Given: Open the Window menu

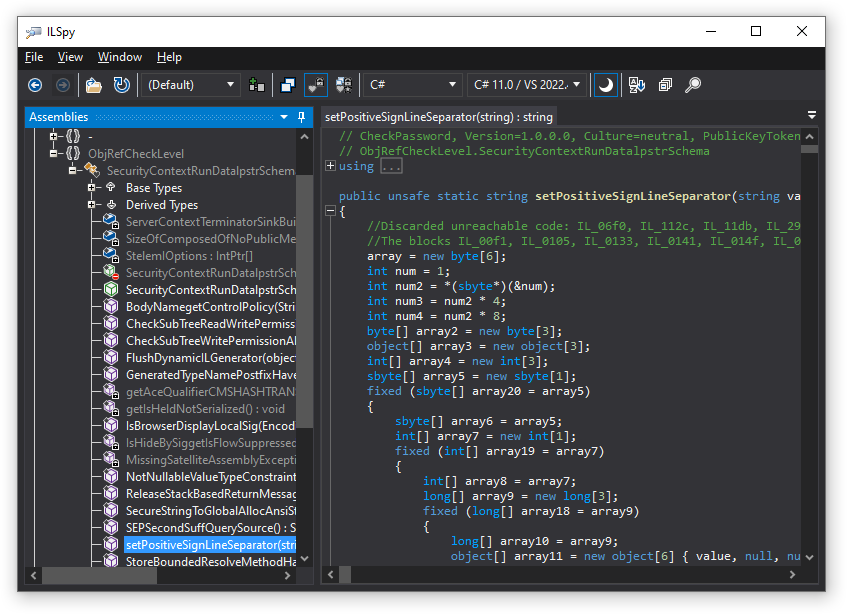Looking at the screenshot, I should [119, 57].
